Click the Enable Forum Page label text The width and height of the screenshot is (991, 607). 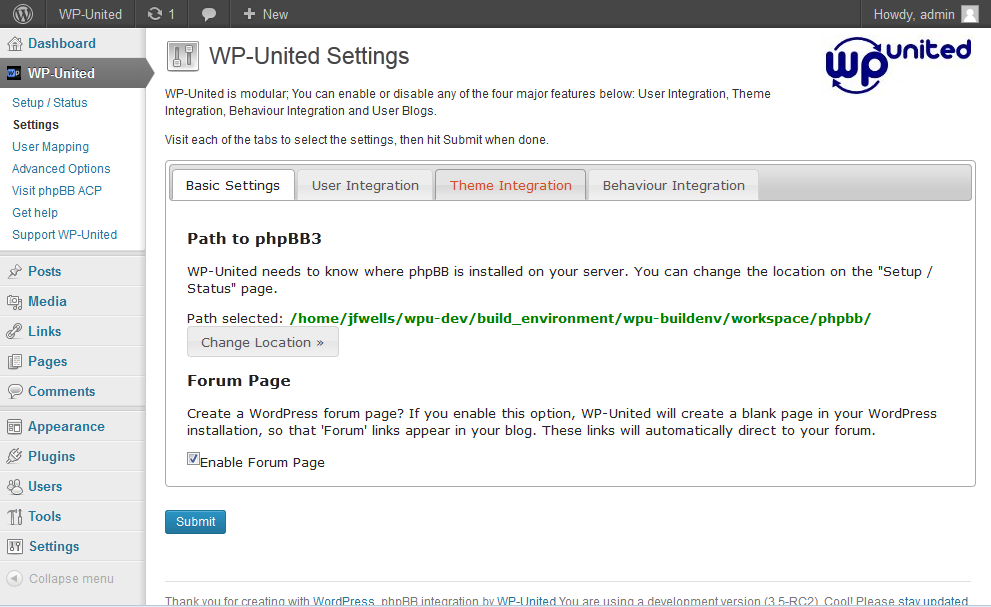coord(262,462)
